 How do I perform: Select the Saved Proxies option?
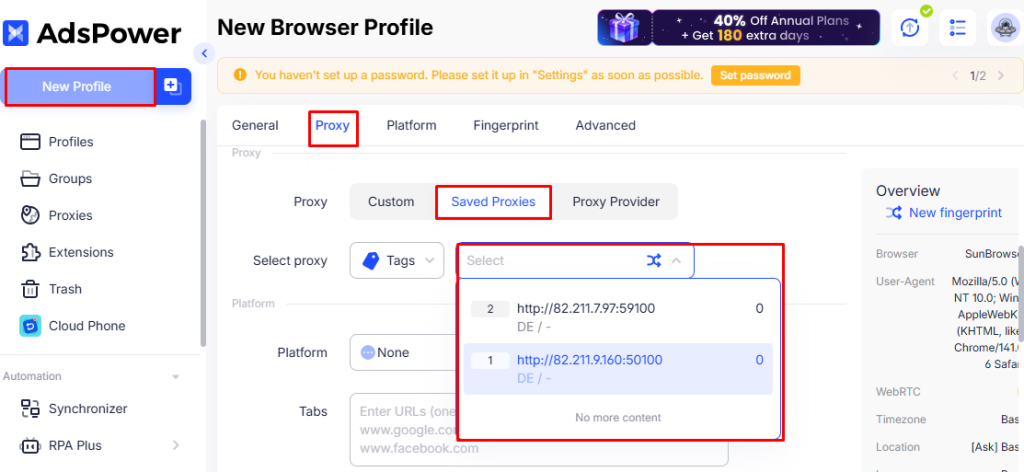(493, 202)
